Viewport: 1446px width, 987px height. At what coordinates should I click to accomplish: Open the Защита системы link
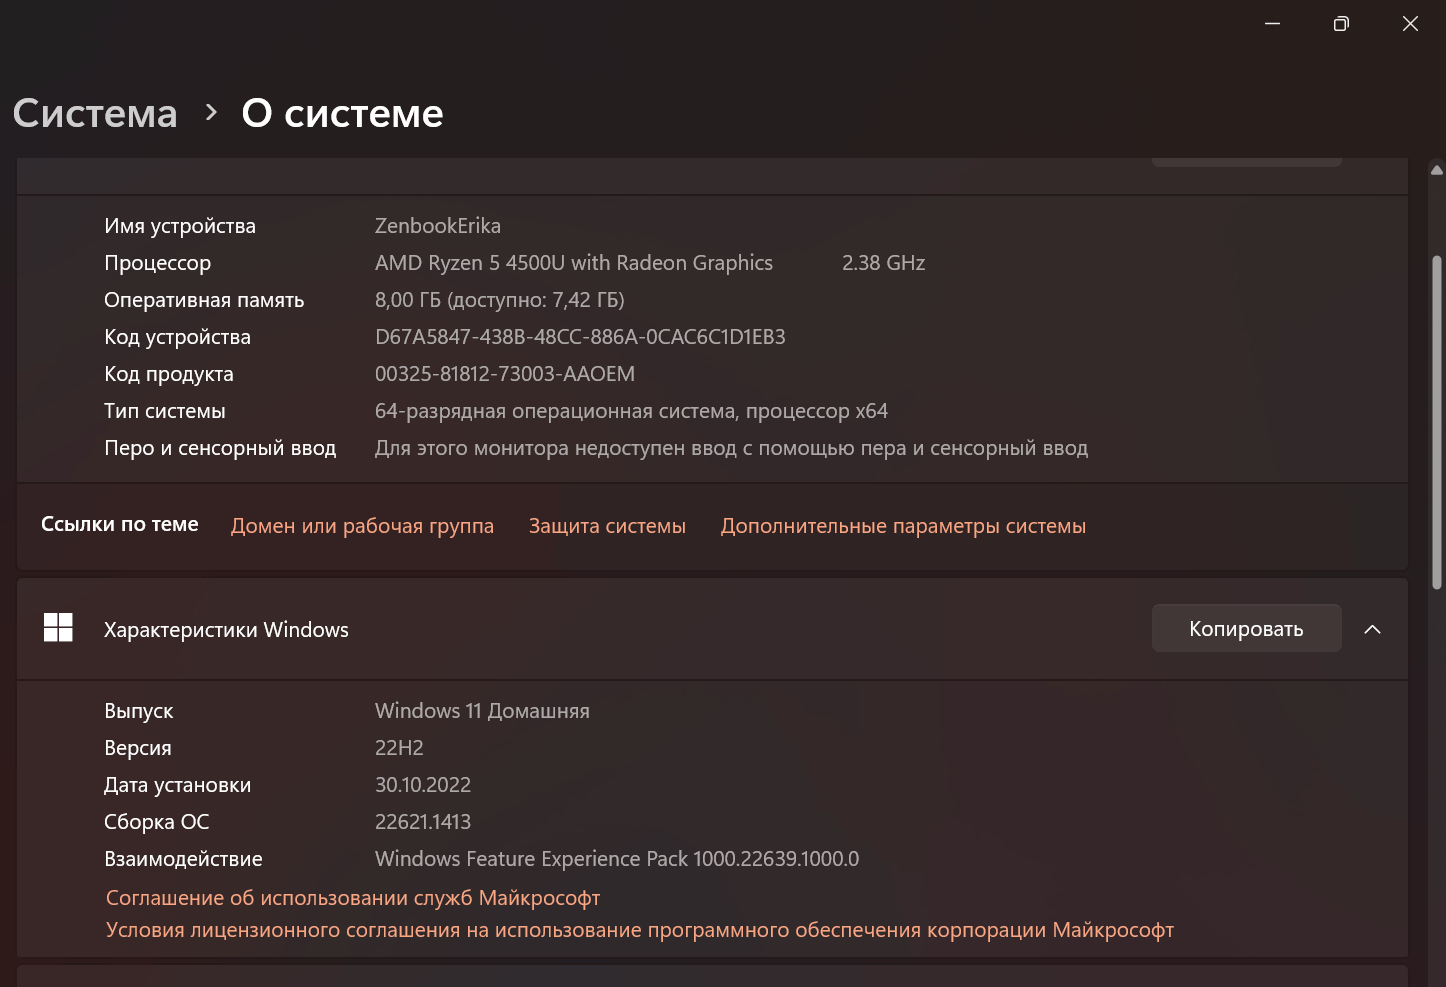tap(607, 526)
